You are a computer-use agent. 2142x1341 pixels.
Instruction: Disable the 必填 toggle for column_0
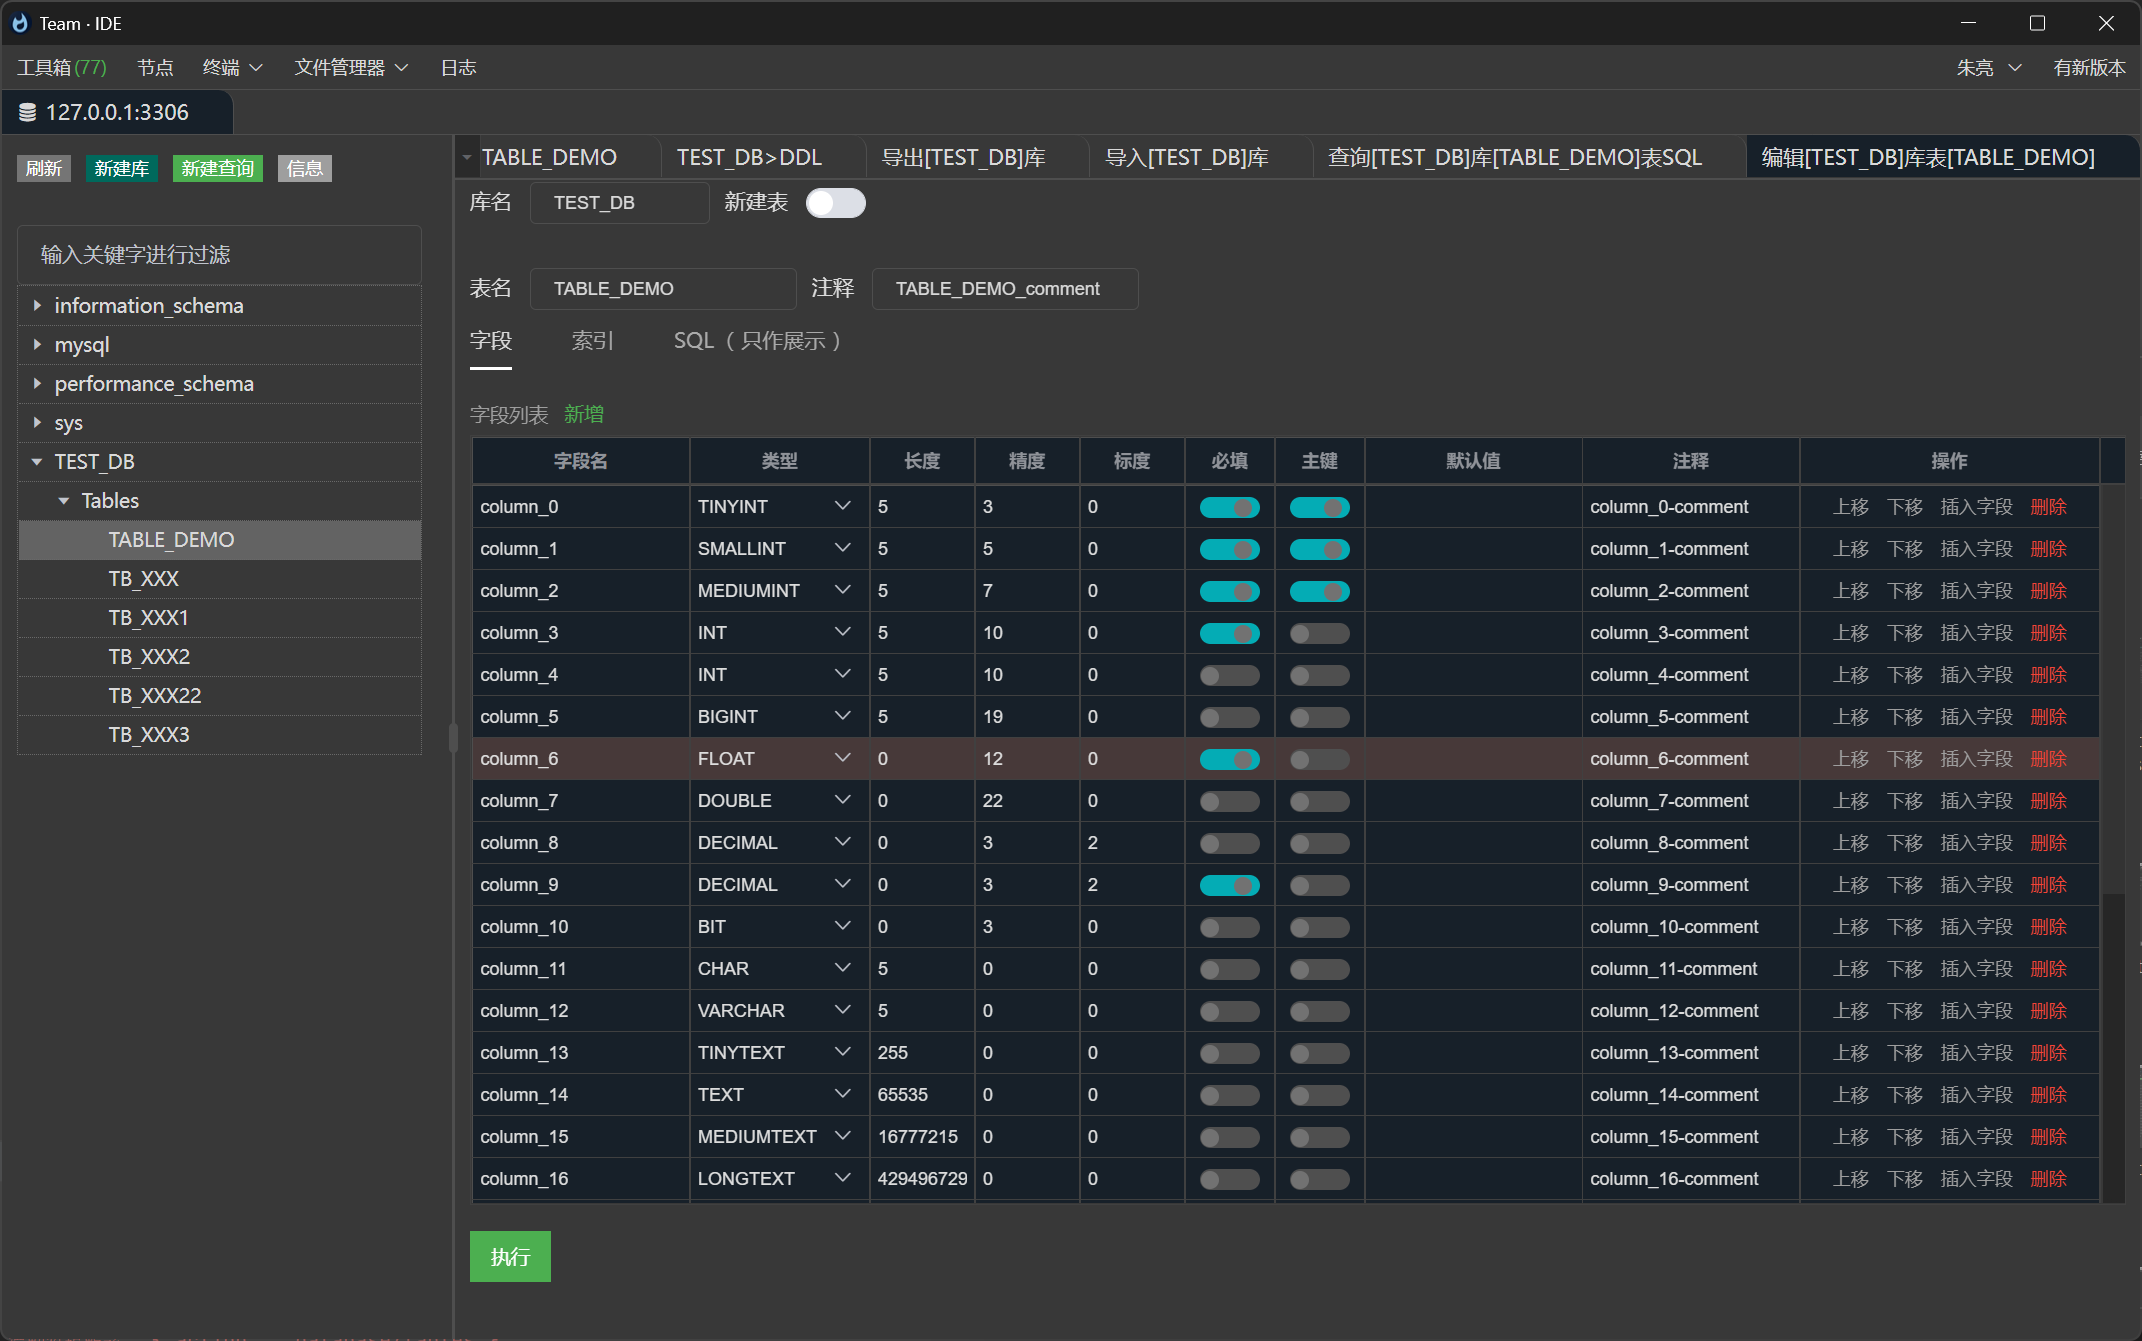pyautogui.click(x=1229, y=507)
